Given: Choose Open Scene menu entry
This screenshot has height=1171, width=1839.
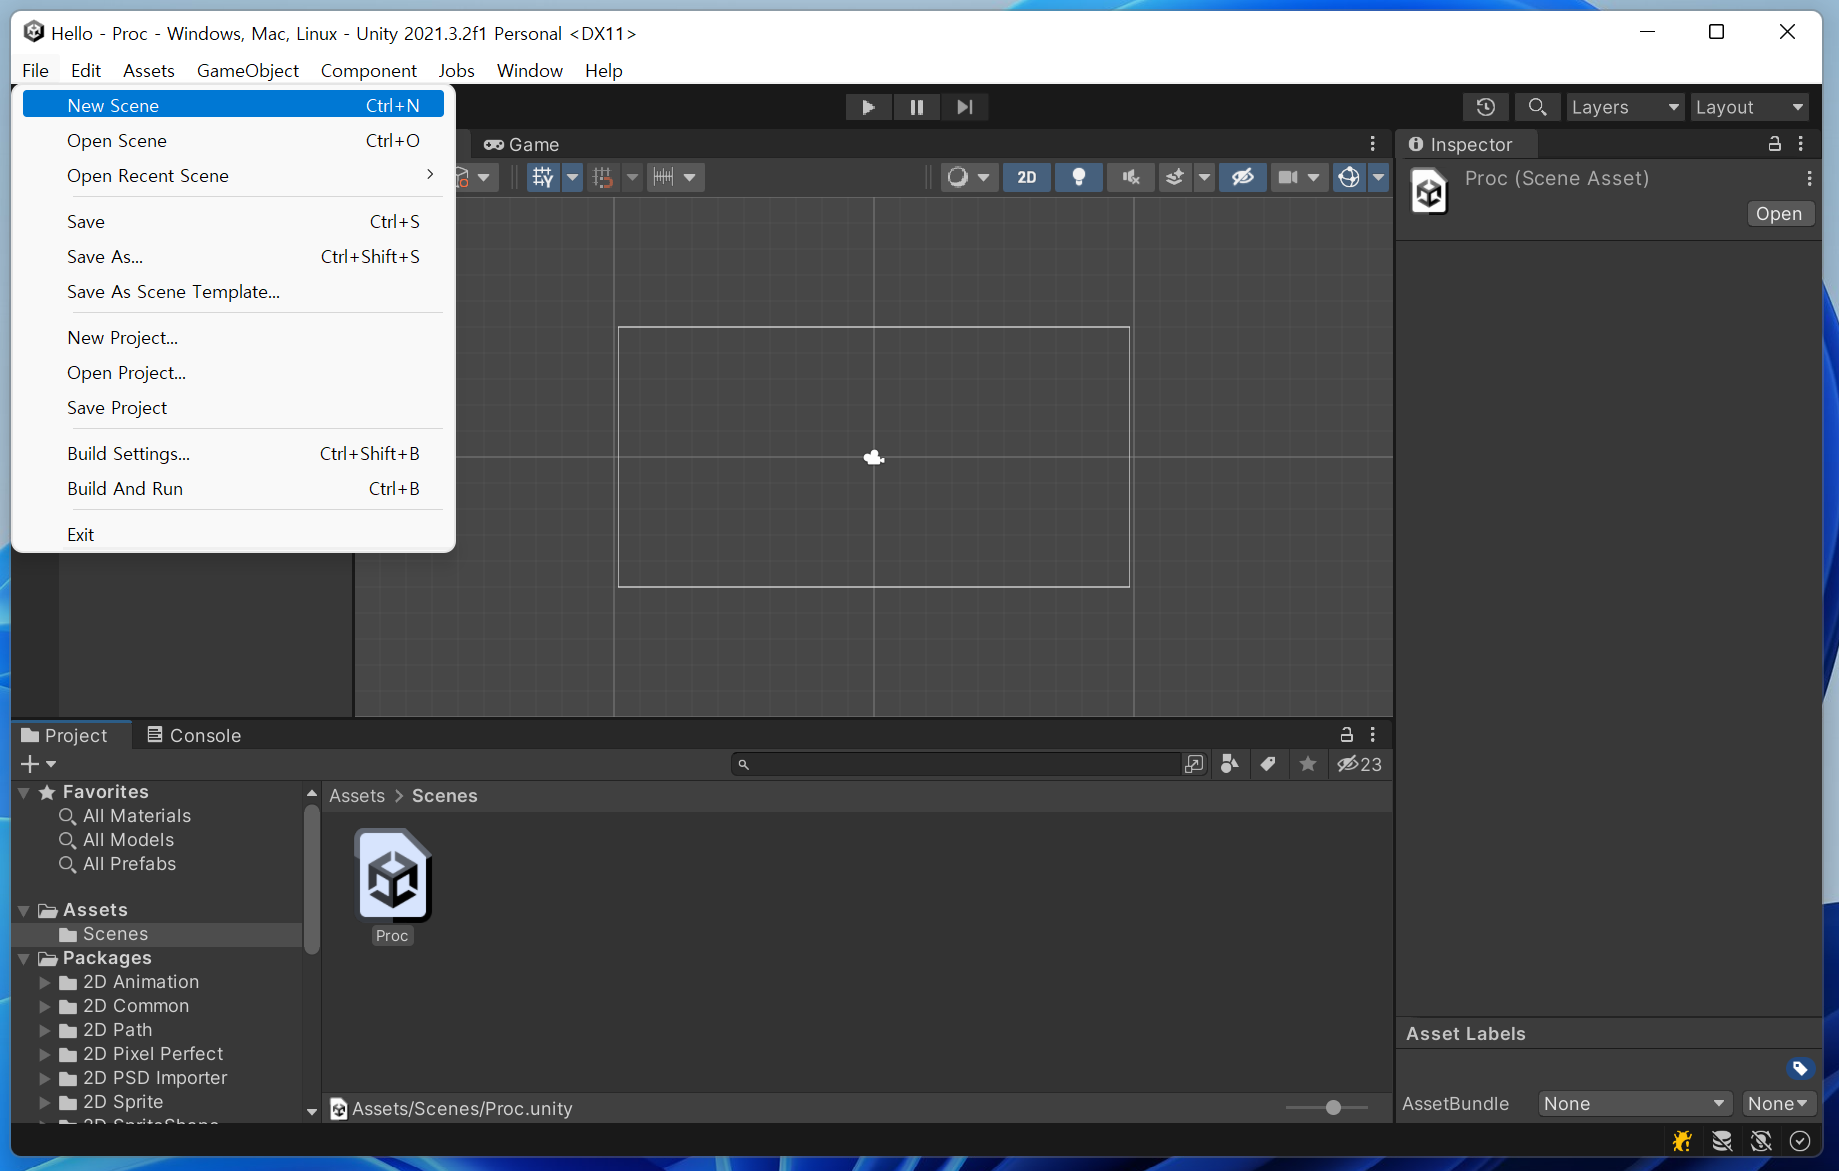Looking at the screenshot, I should click(234, 140).
